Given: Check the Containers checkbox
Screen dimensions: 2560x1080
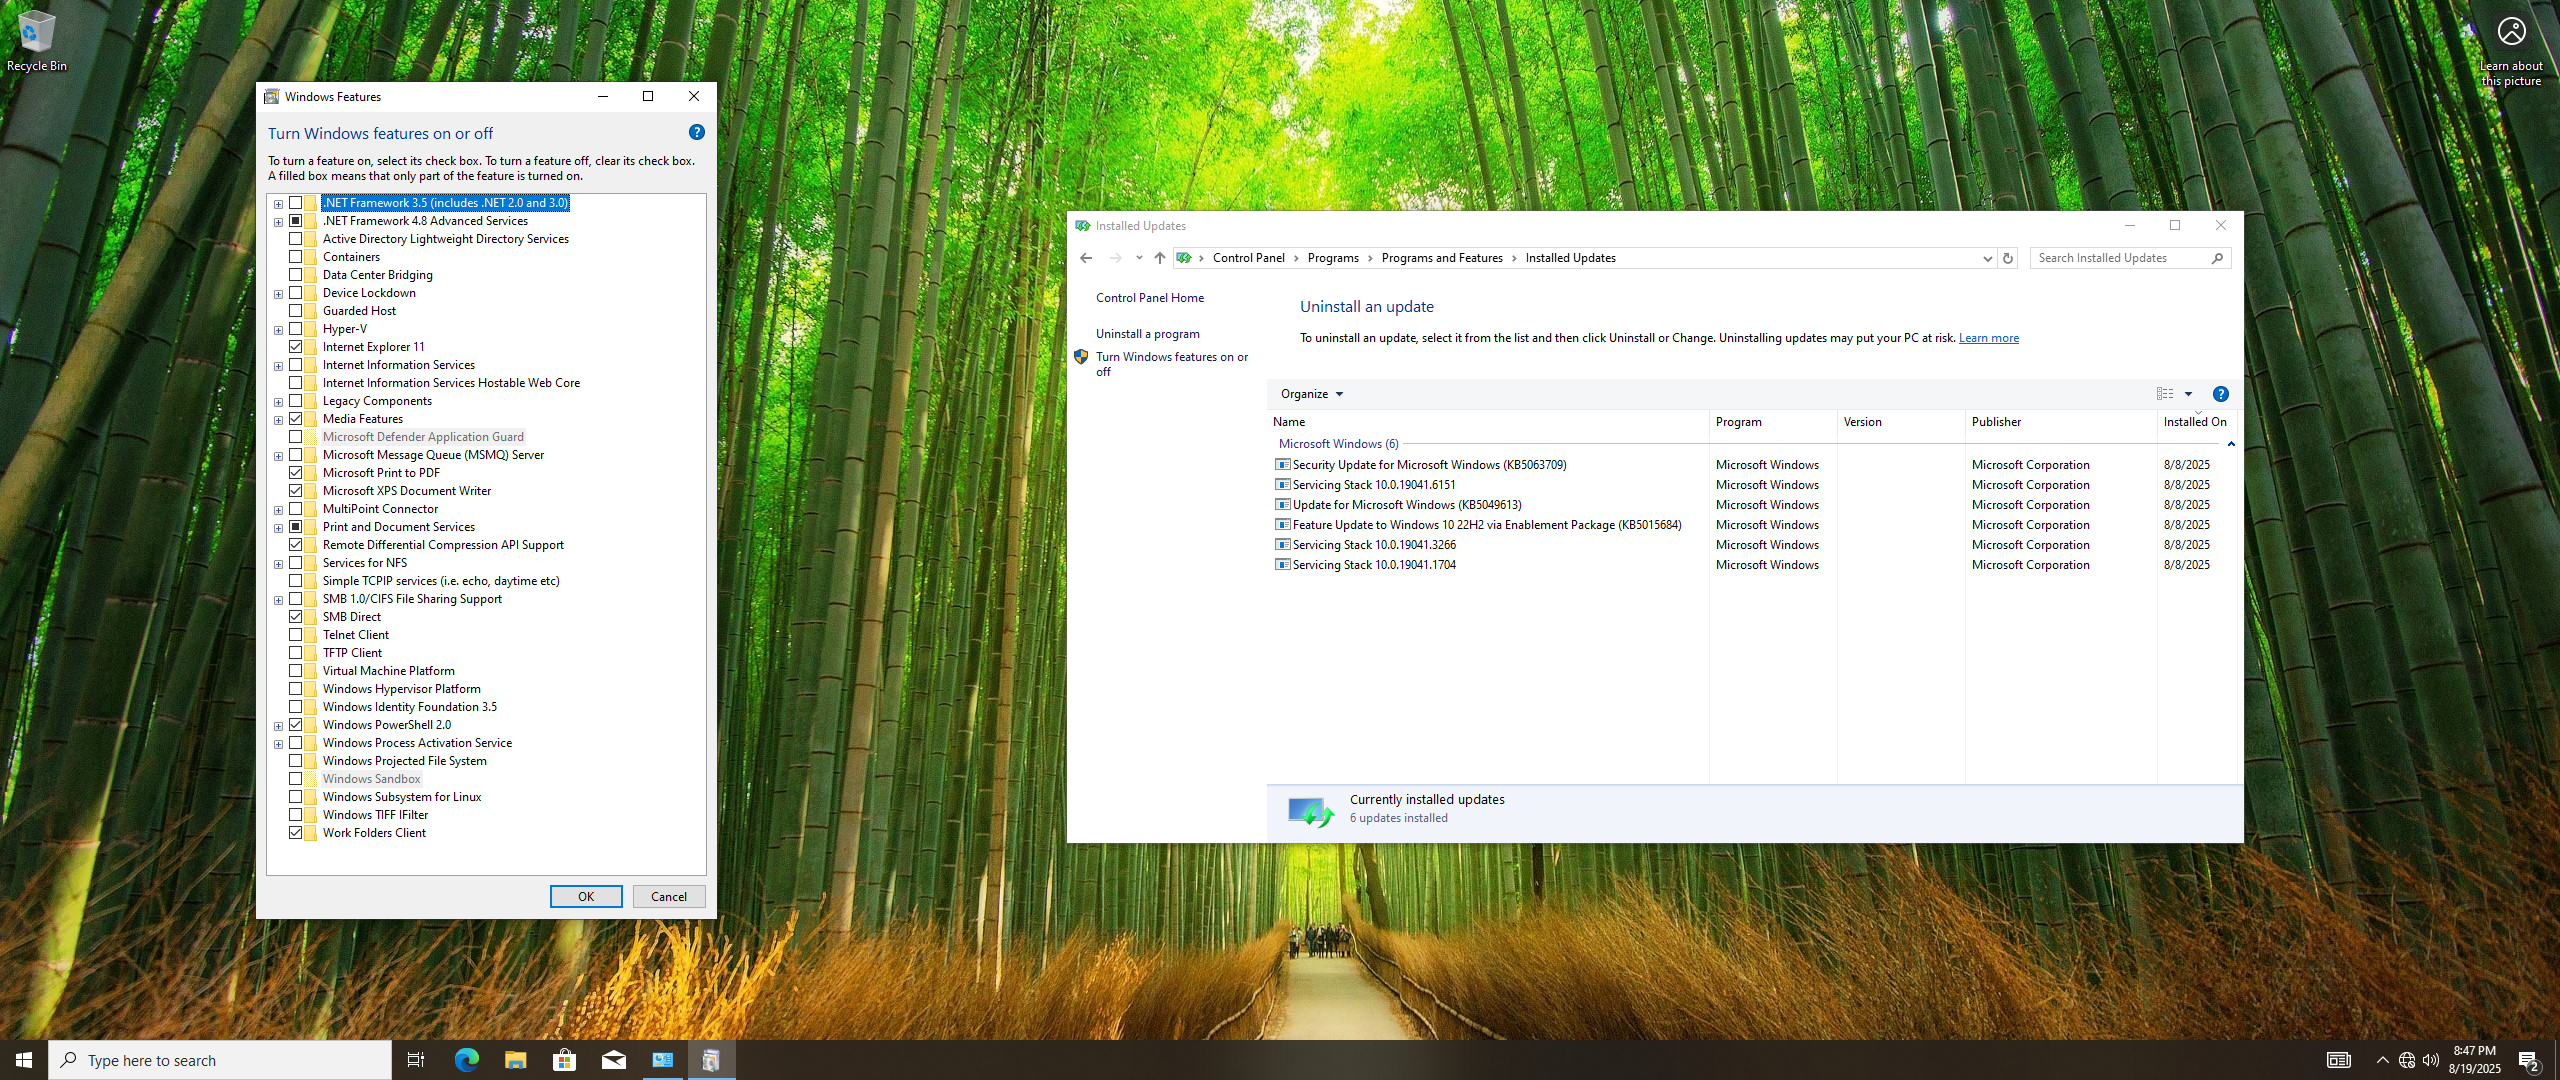Looking at the screenshot, I should click(x=296, y=257).
